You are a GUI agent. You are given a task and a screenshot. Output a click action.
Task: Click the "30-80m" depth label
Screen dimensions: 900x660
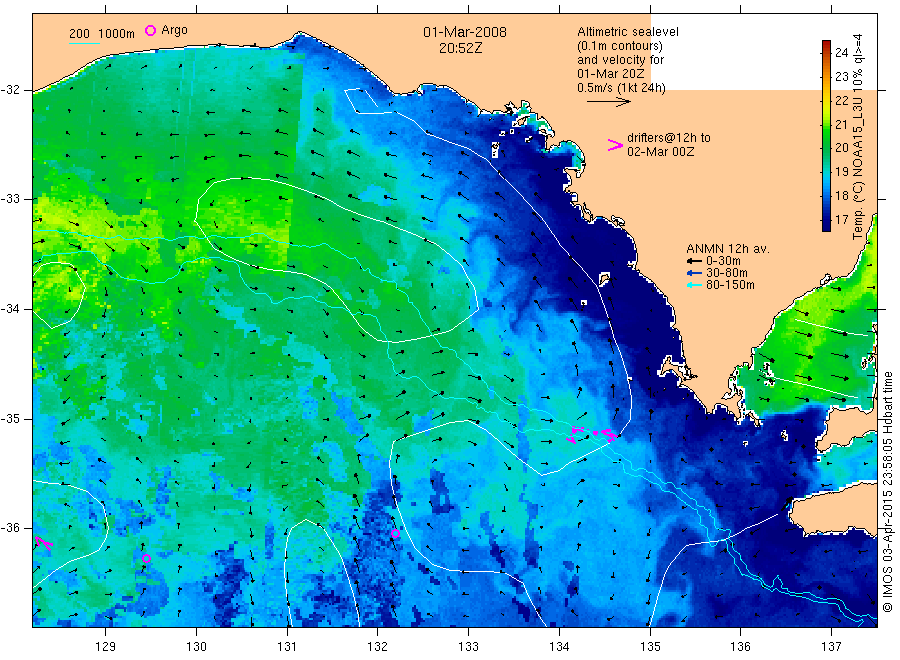[727, 273]
